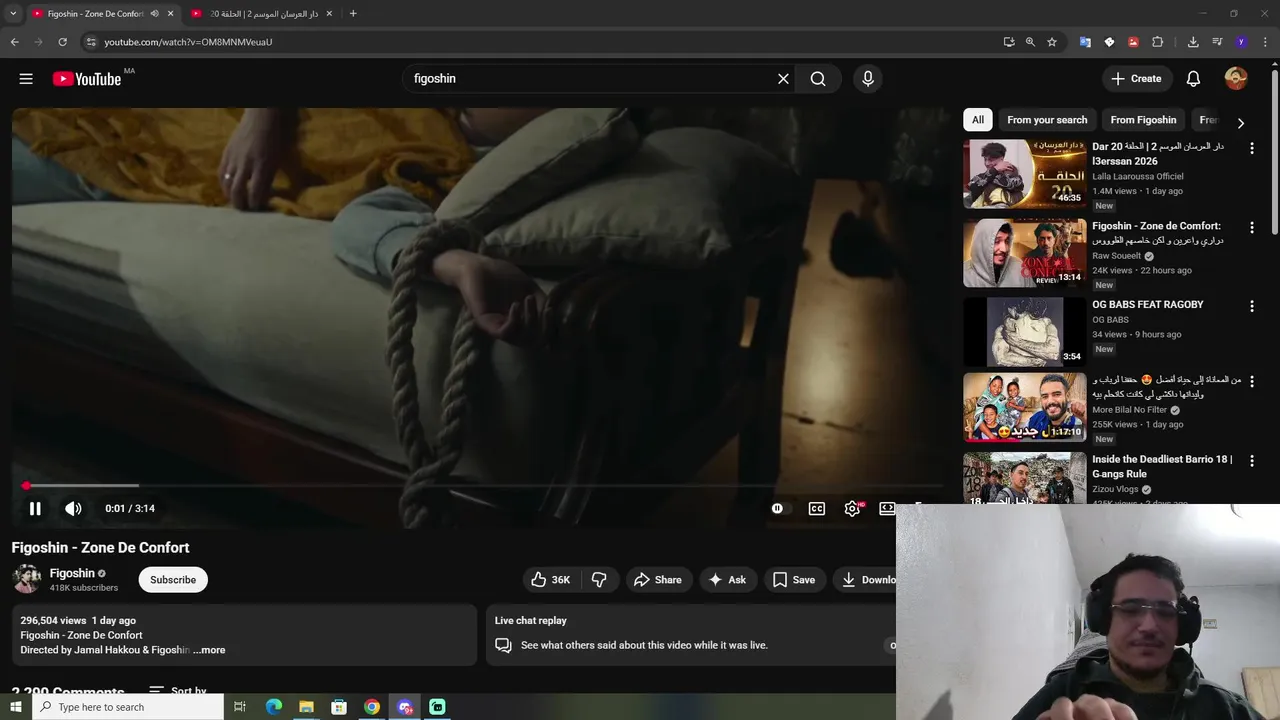Click the install app icon in address bar

tap(1009, 42)
